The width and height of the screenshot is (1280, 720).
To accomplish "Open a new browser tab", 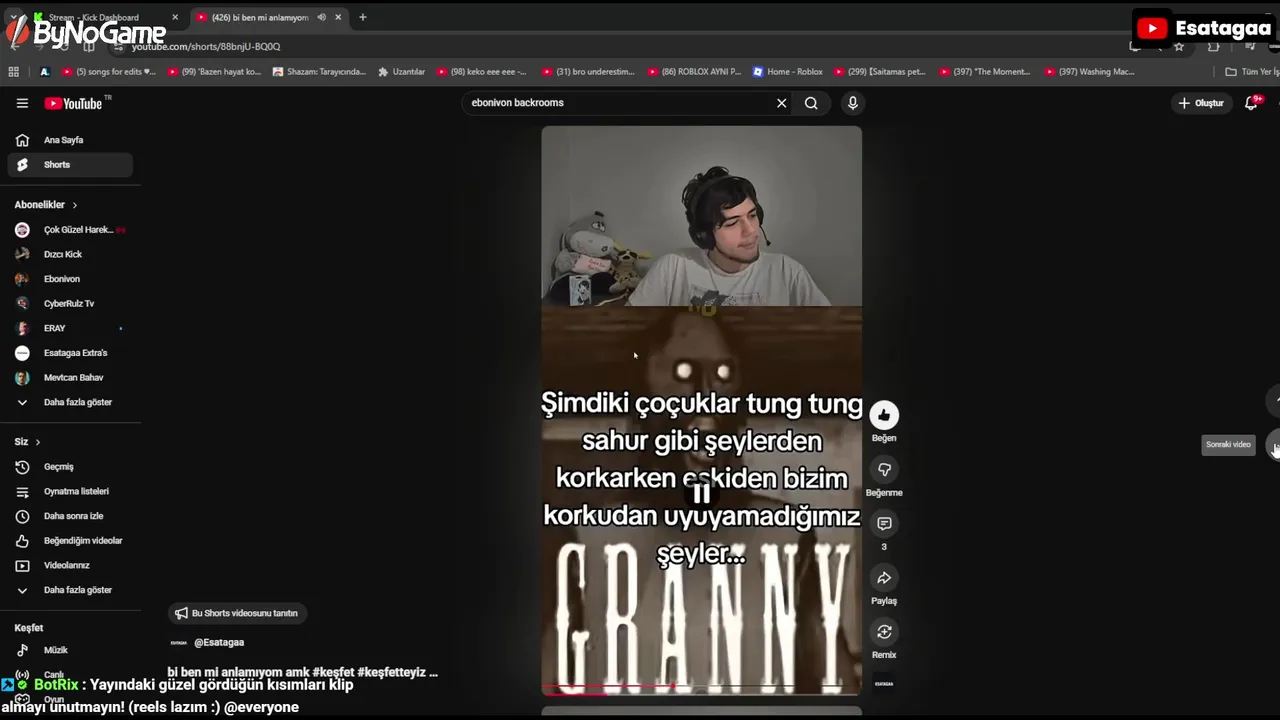I will tap(362, 17).
